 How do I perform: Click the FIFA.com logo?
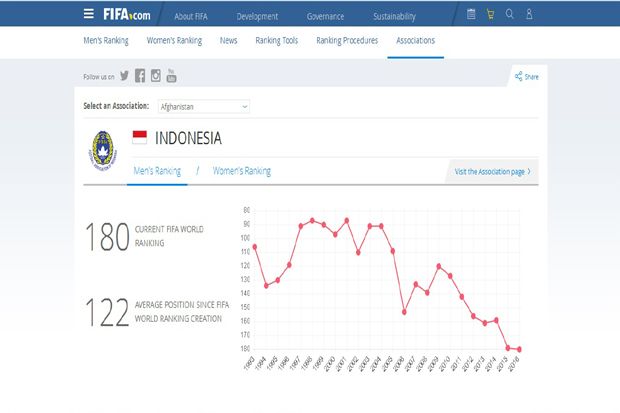pos(127,15)
